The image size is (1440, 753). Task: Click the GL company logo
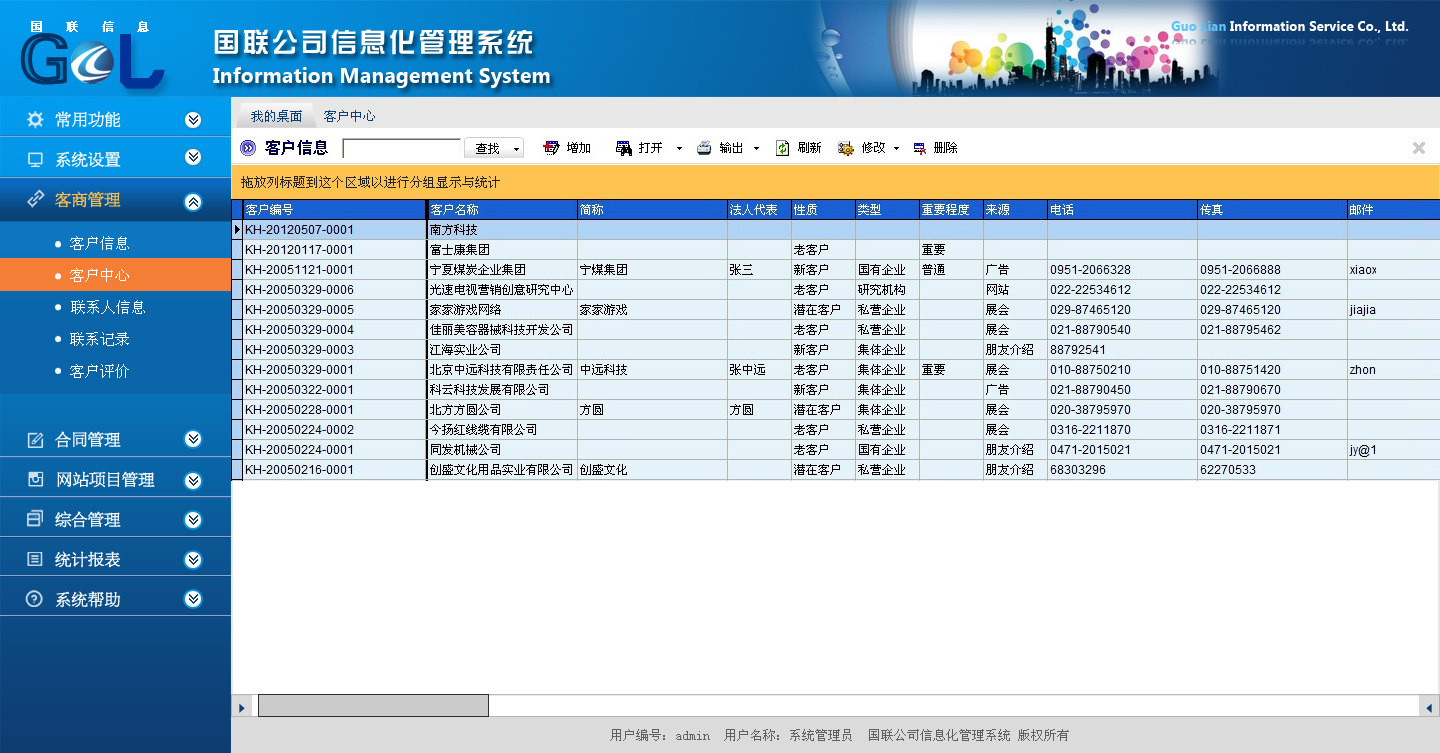coord(92,56)
